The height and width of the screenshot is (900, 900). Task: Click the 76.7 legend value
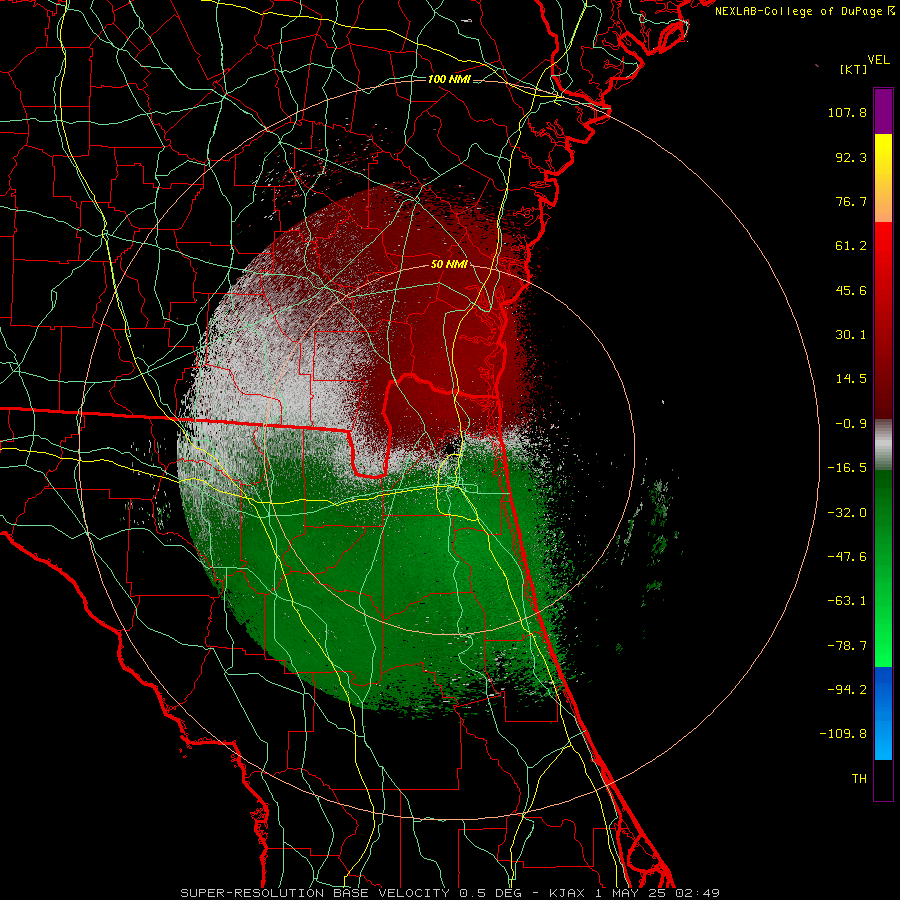[x=851, y=201]
